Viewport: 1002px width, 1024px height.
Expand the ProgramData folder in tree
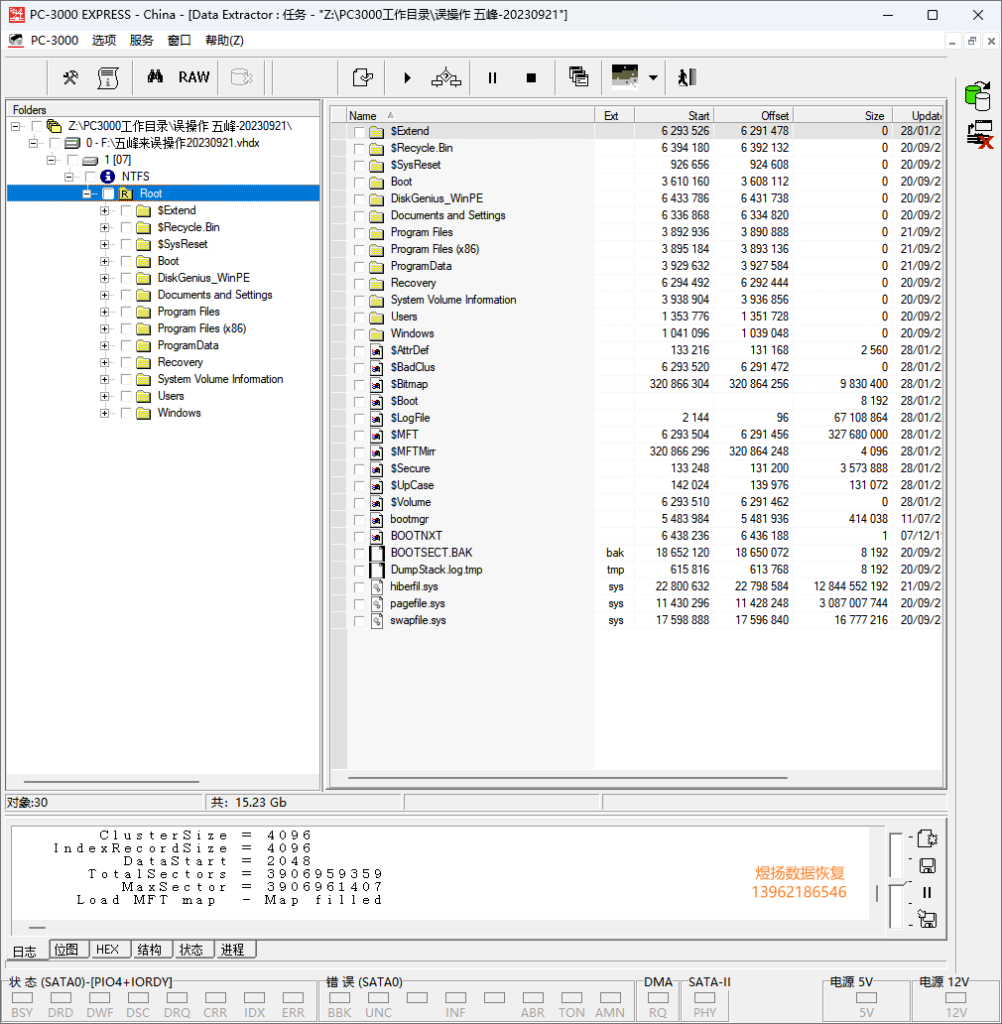click(105, 345)
